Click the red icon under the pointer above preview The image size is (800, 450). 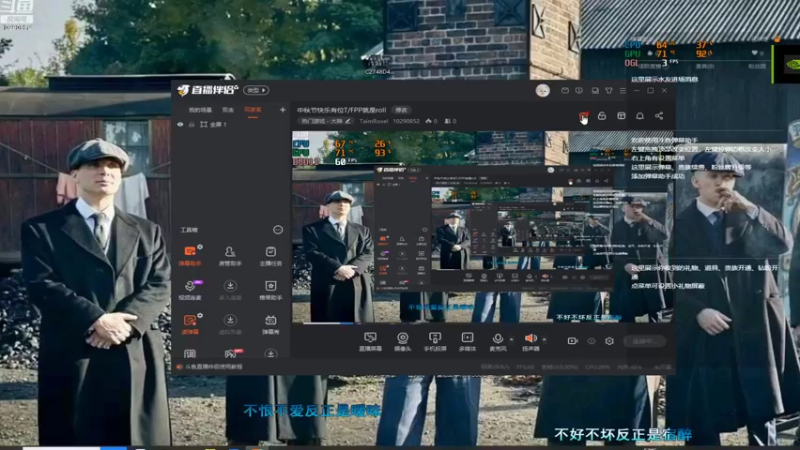pyautogui.click(x=583, y=117)
